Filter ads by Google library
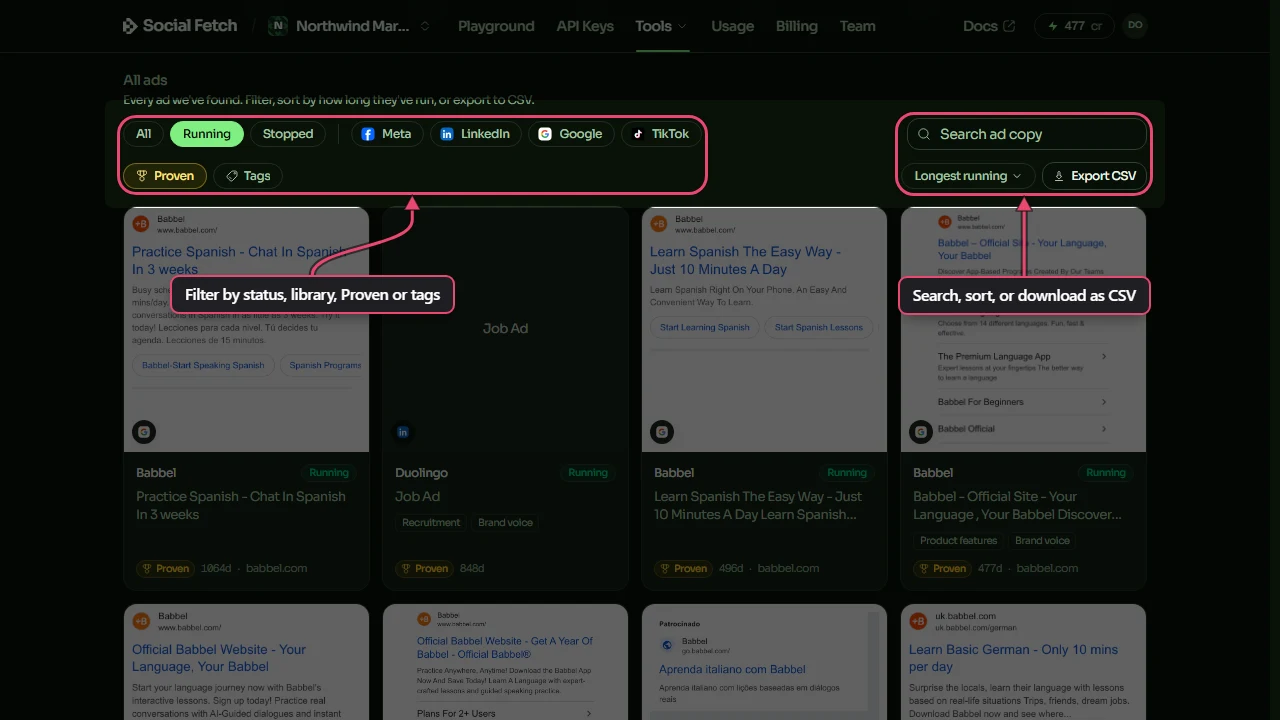1280x720 pixels. click(571, 134)
